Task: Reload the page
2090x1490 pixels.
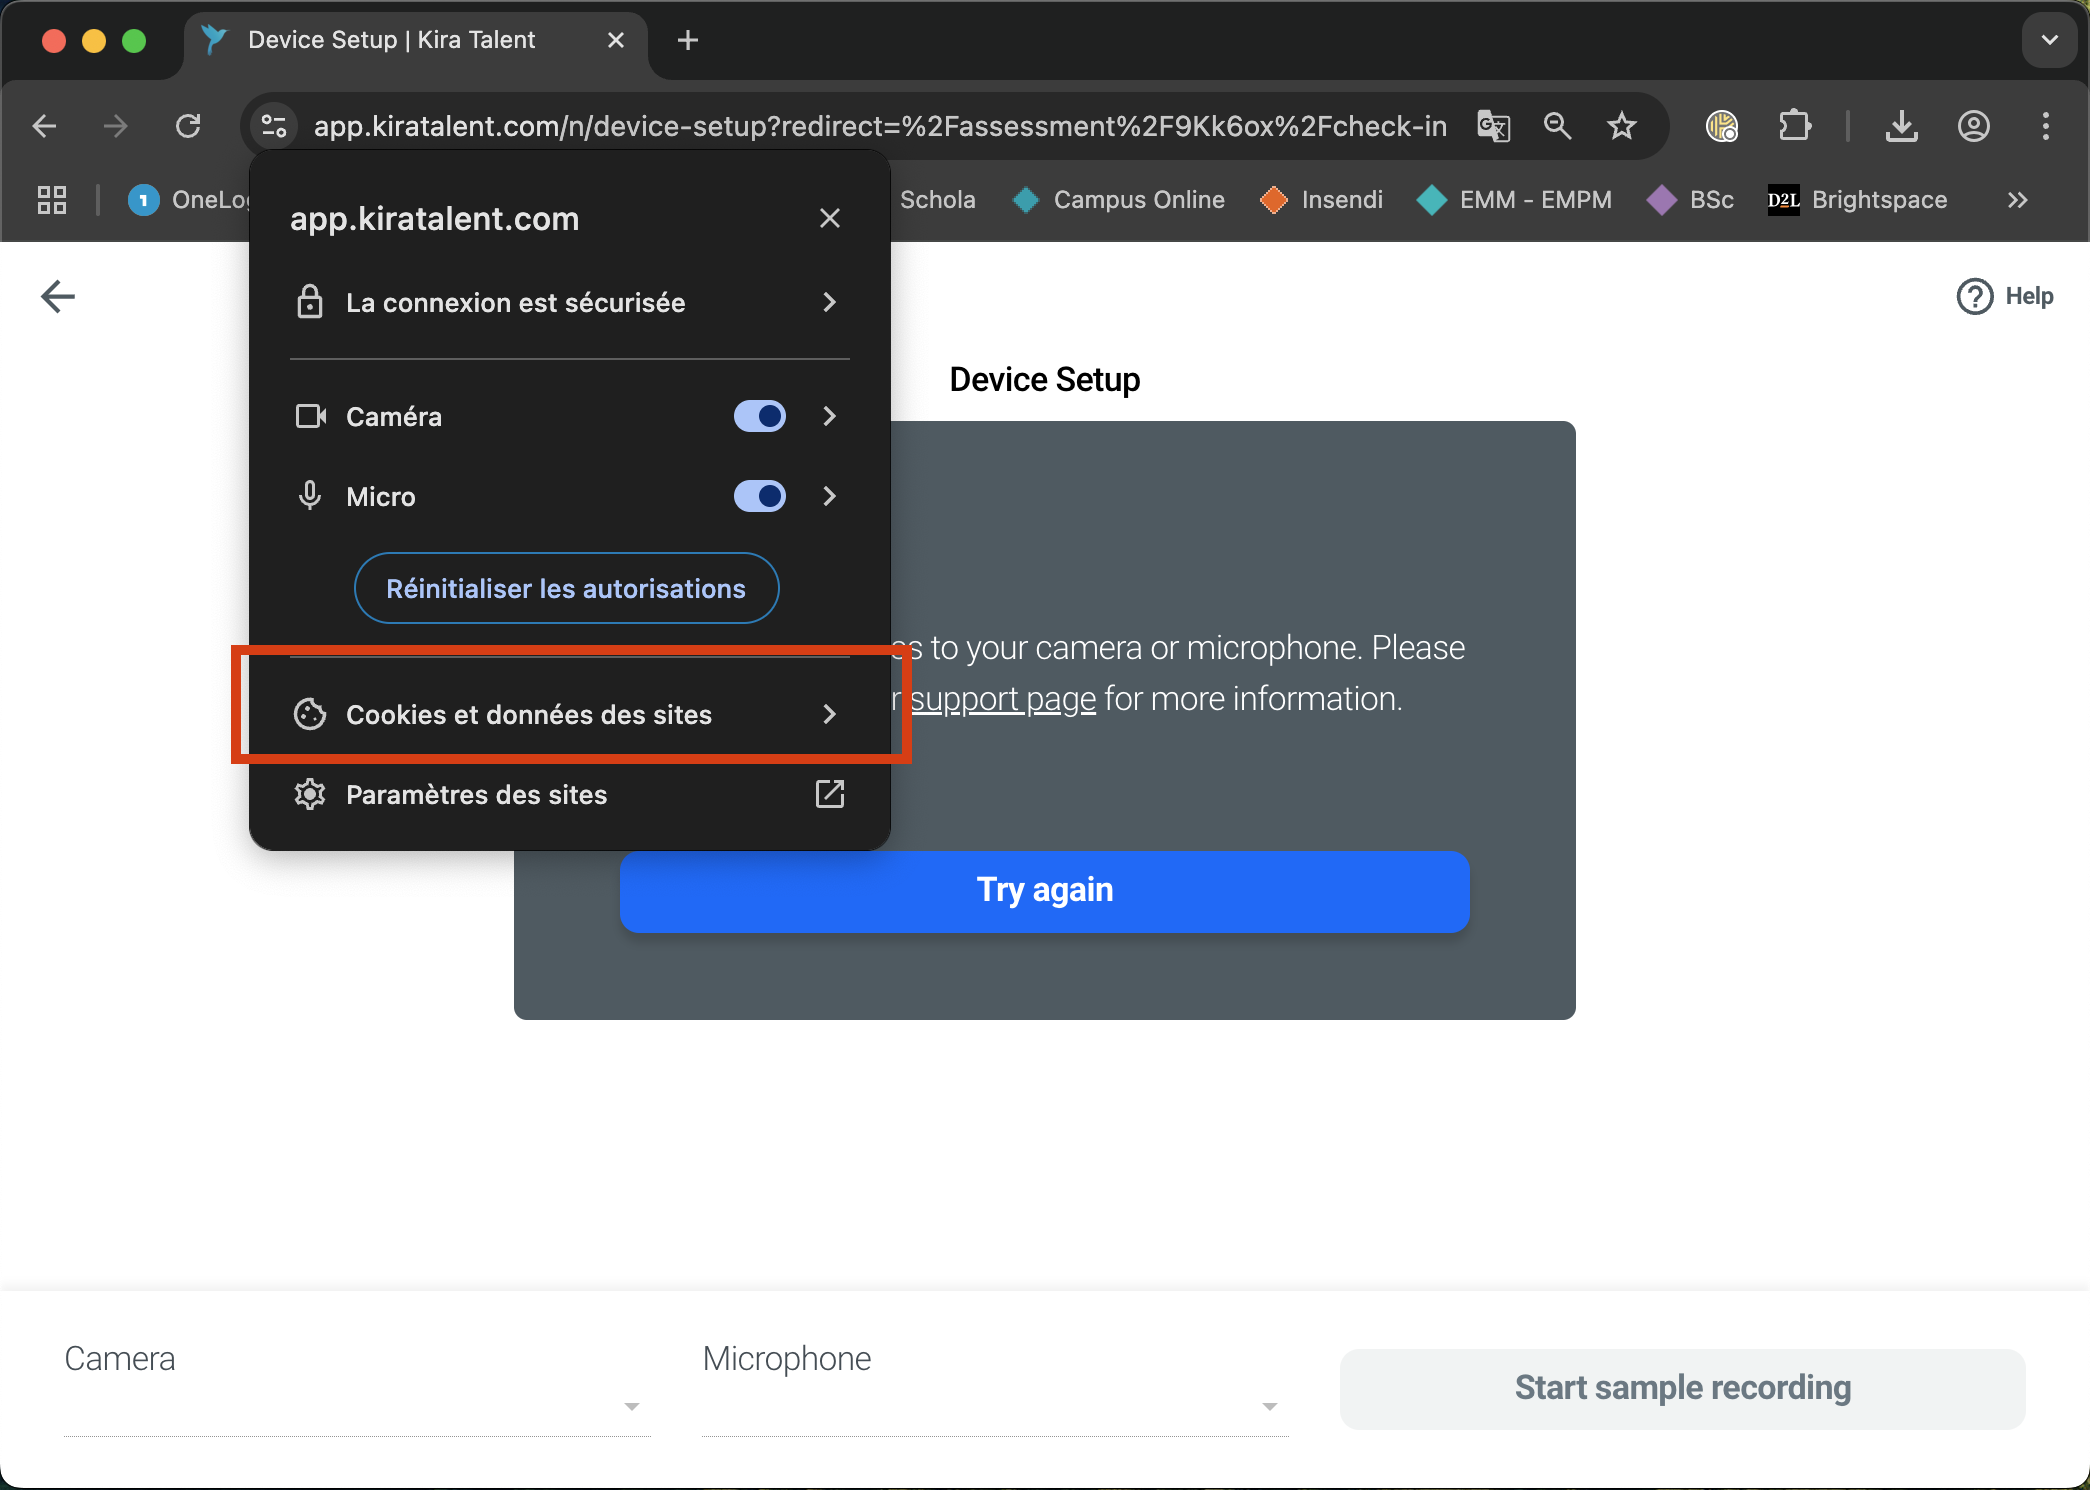Action: (188, 126)
